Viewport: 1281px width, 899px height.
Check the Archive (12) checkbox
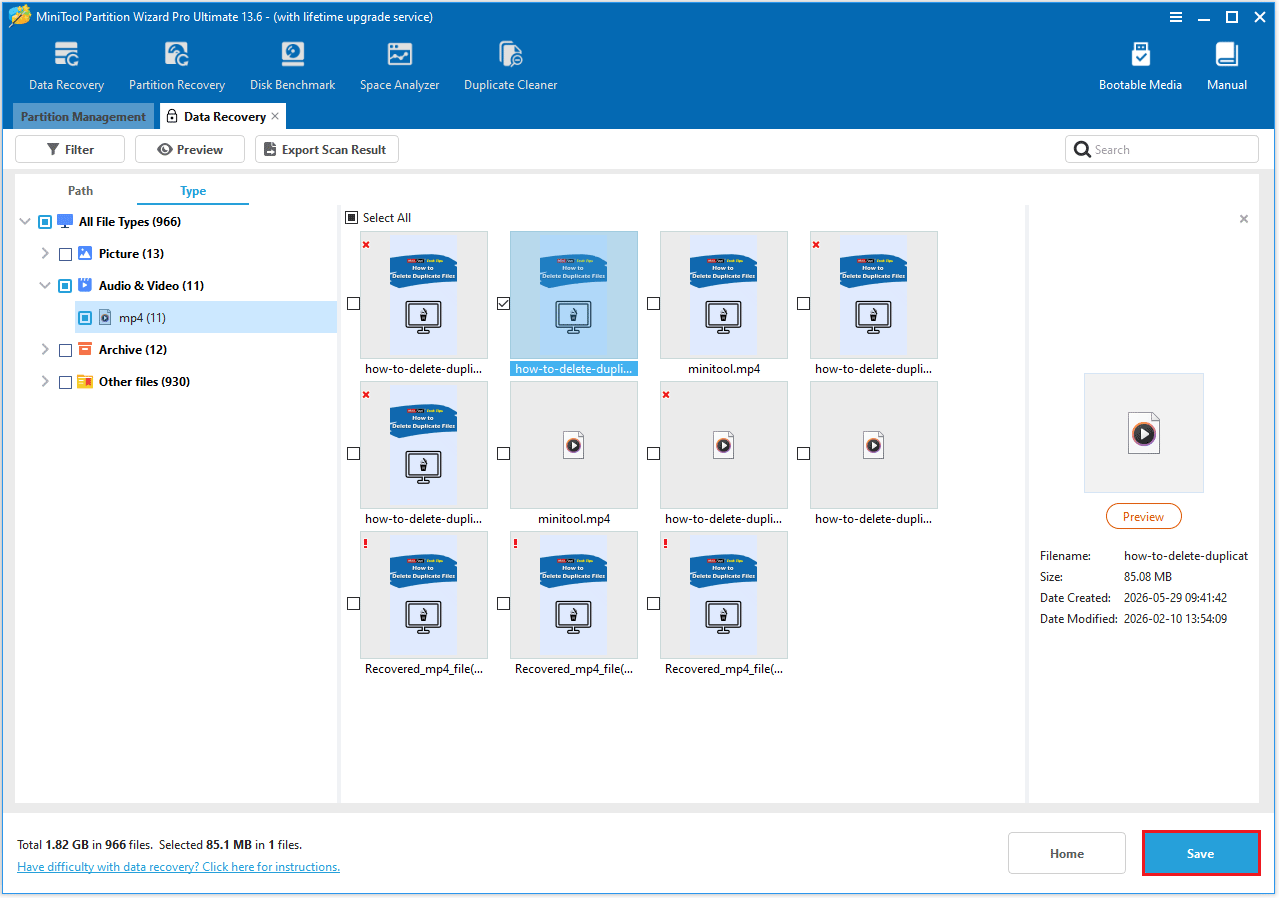(65, 350)
